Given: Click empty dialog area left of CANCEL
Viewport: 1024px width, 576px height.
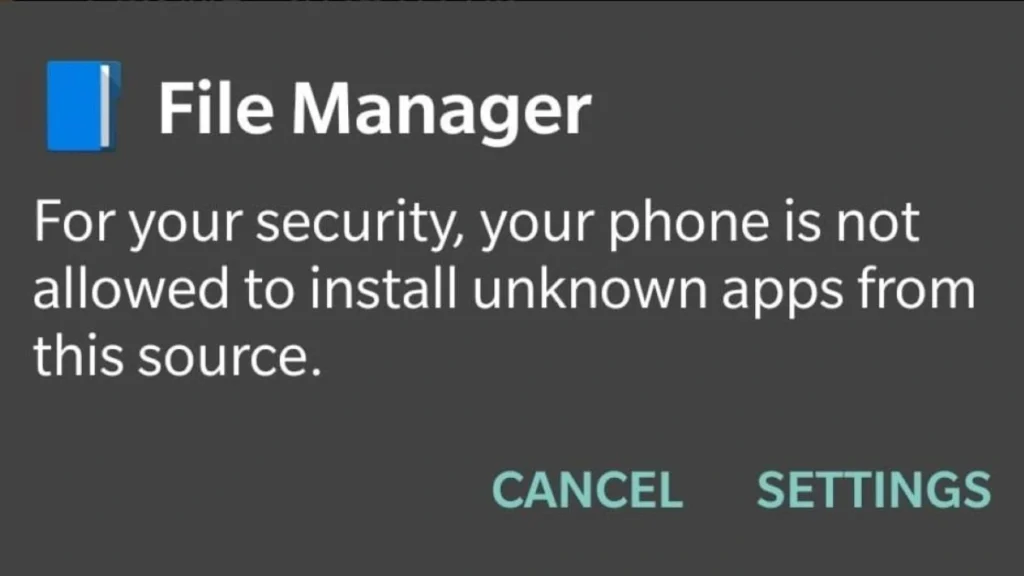Looking at the screenshot, I should coord(248,490).
